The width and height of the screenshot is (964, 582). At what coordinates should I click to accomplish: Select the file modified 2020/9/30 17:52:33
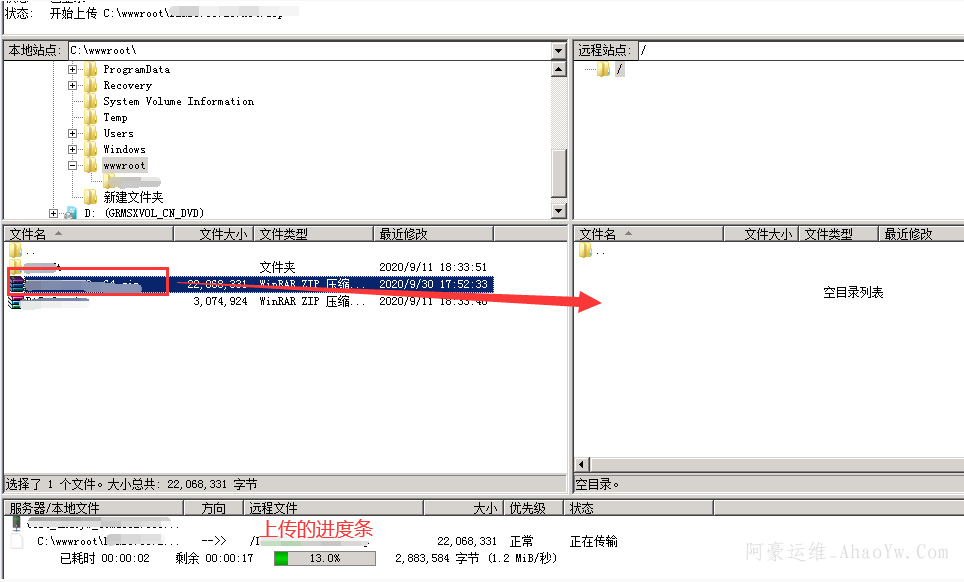tap(251, 284)
